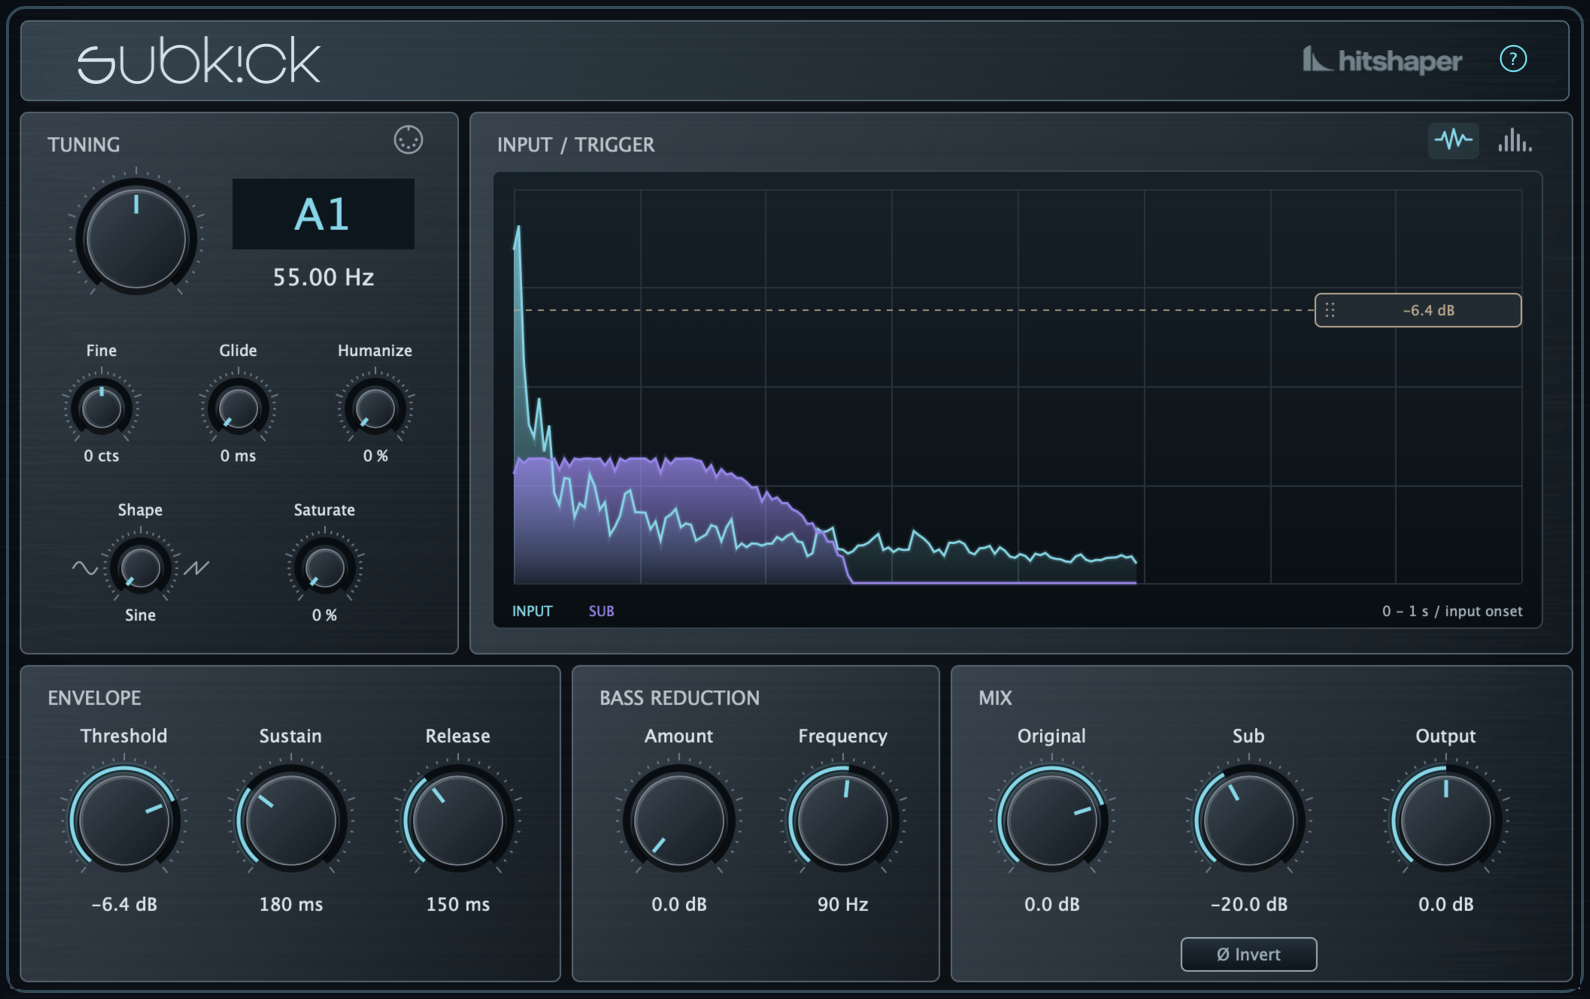Select the sawtooth wave shape icon

(x=196, y=568)
